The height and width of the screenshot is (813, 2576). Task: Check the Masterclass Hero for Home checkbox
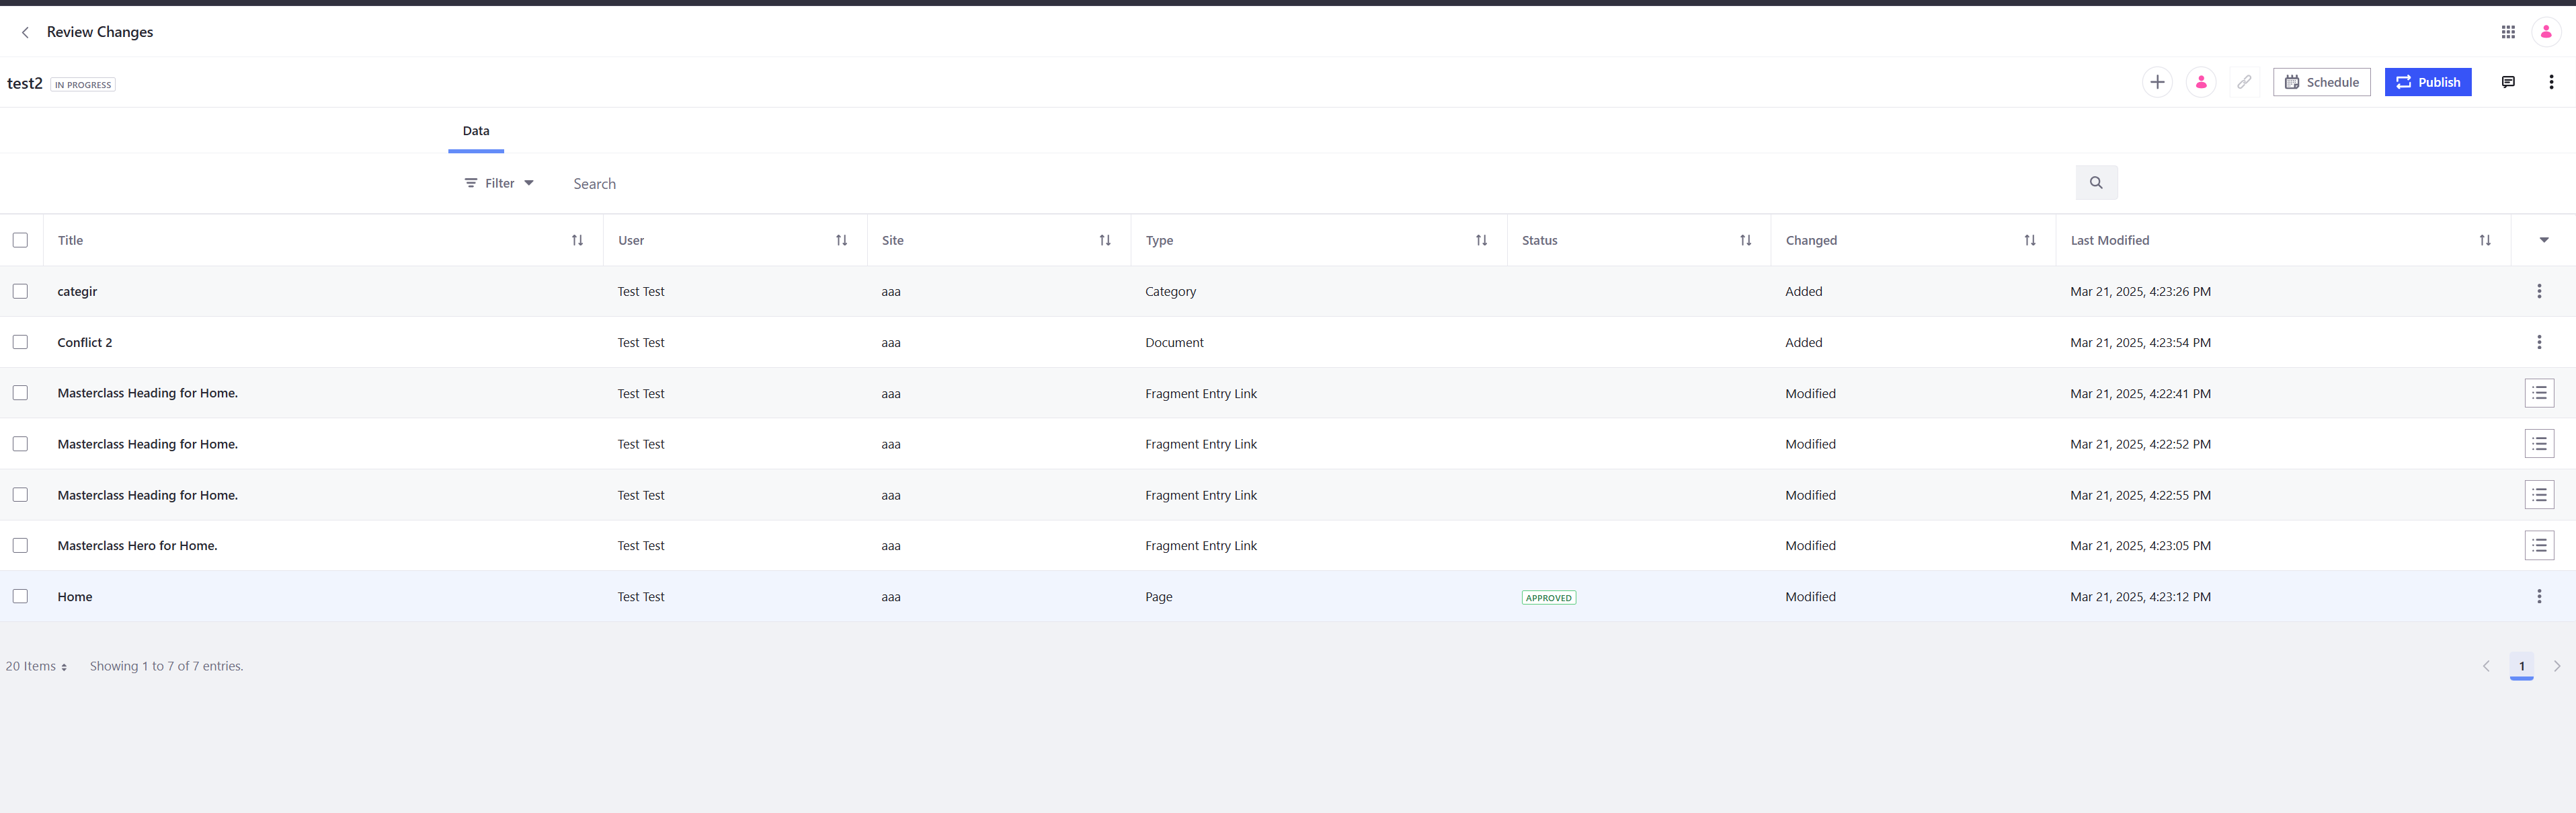click(20, 545)
